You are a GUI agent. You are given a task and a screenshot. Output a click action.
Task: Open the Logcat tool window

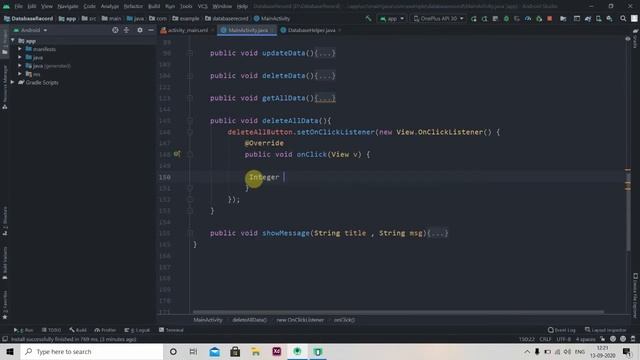pos(137,330)
